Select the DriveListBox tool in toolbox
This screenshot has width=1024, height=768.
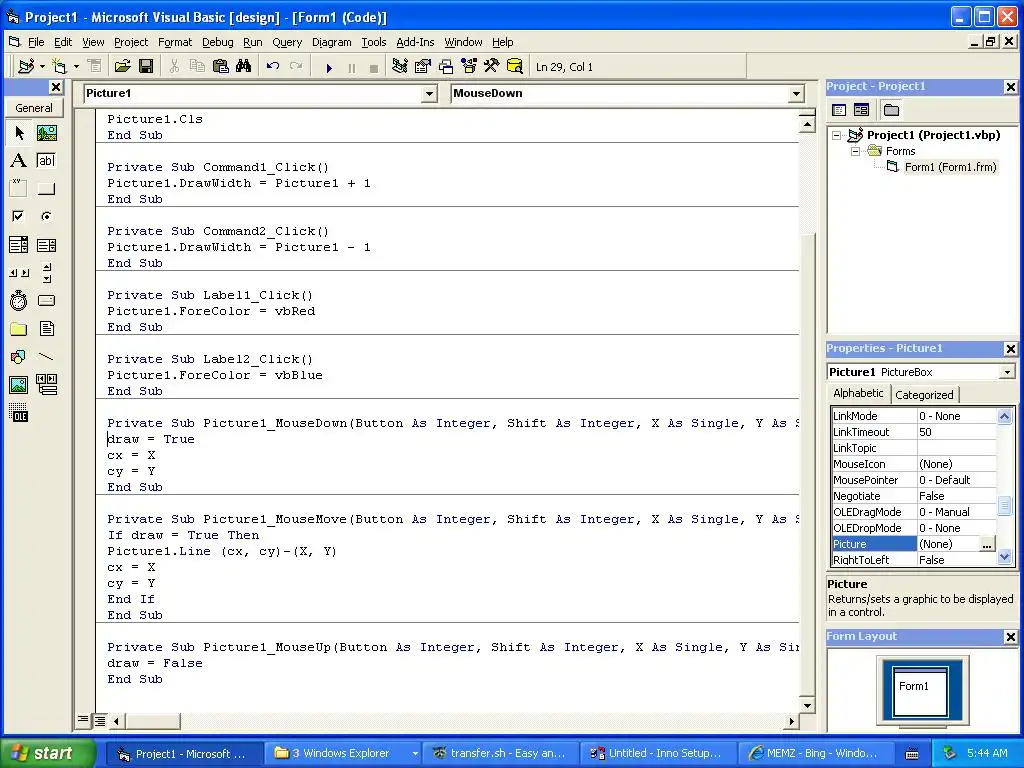(x=46, y=300)
